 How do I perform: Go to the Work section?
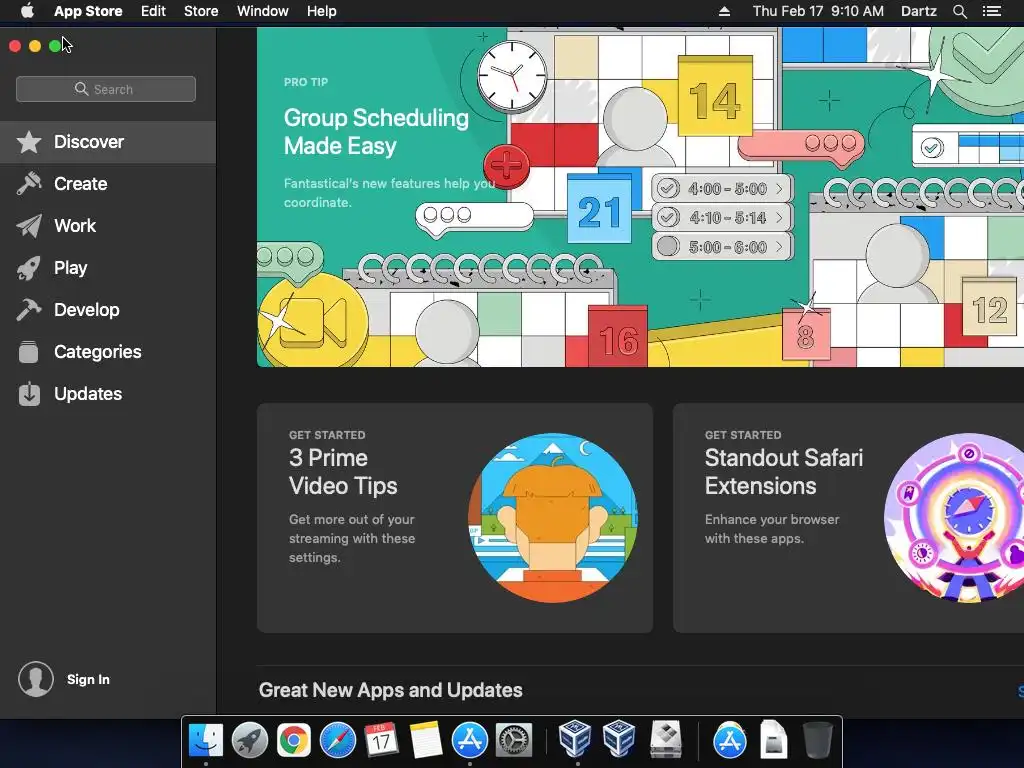[x=108, y=226]
